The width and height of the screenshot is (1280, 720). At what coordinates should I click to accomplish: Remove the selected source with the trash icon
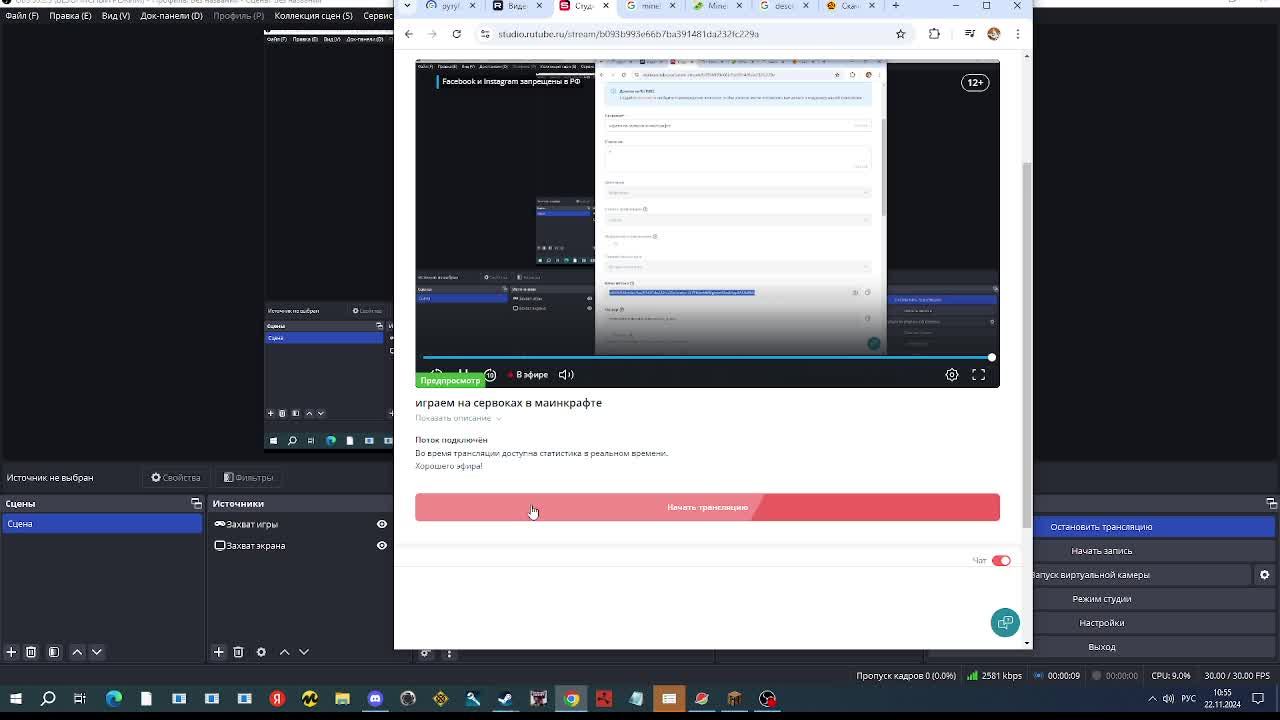(238, 652)
